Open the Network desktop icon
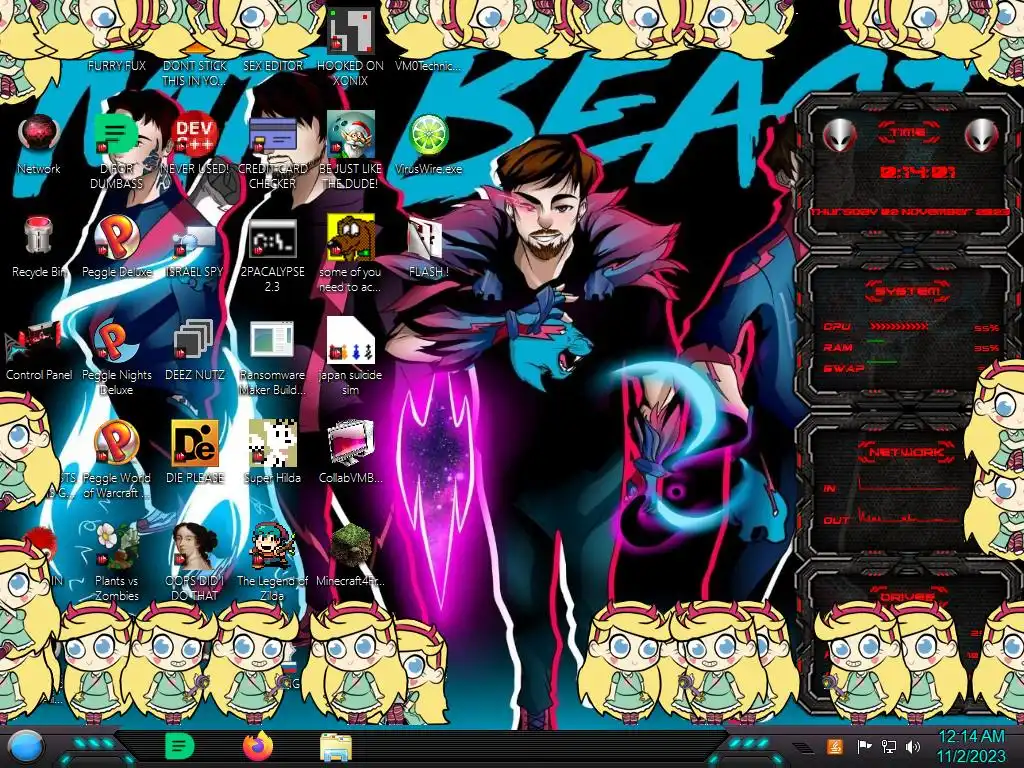The width and height of the screenshot is (1024, 768). pos(39,134)
